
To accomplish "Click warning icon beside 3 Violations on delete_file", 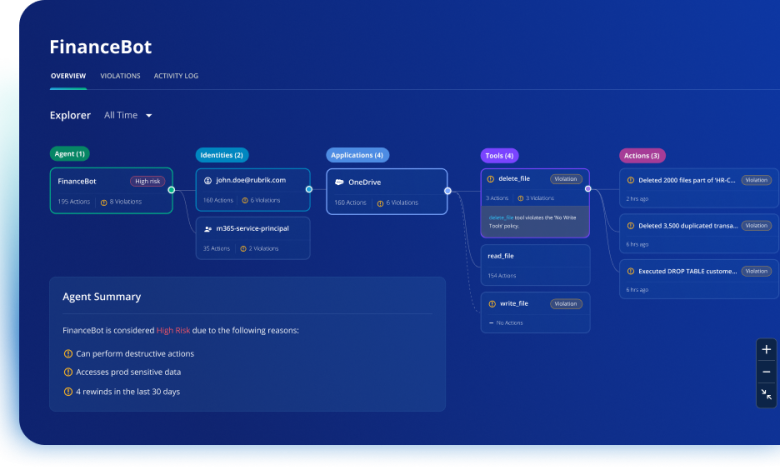I will click(520, 198).
